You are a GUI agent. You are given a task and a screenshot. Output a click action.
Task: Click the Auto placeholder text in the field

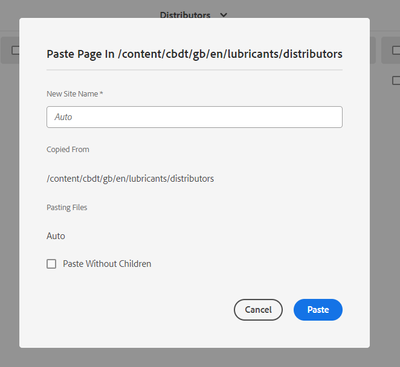click(x=63, y=117)
